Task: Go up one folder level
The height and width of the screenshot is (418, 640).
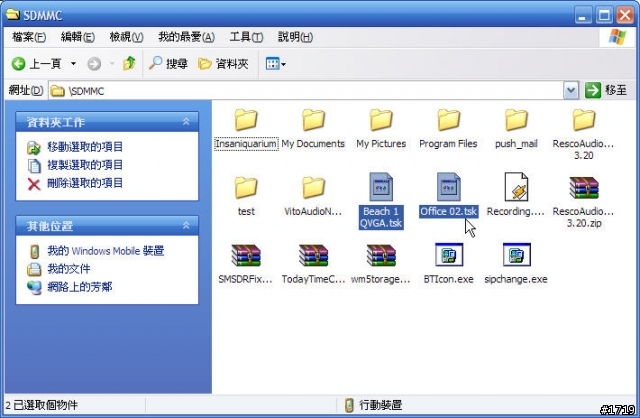Action: (x=129, y=63)
